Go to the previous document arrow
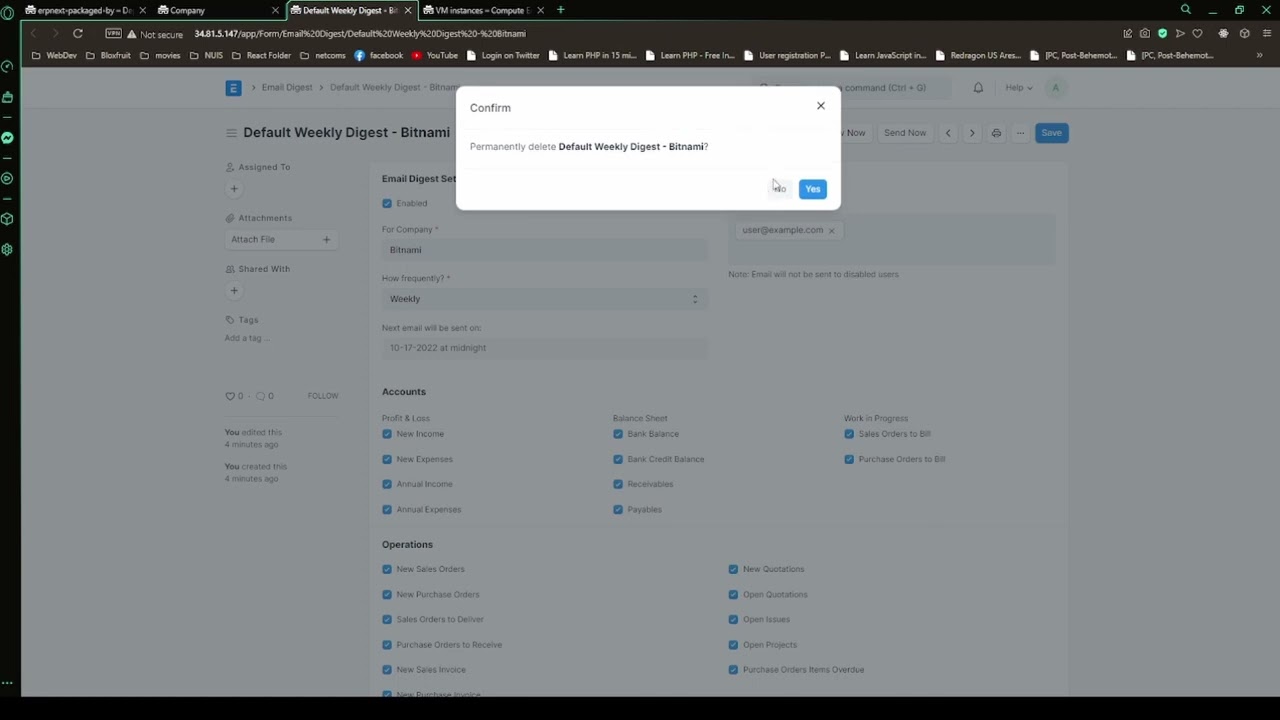The image size is (1280, 720). pyautogui.click(x=948, y=133)
